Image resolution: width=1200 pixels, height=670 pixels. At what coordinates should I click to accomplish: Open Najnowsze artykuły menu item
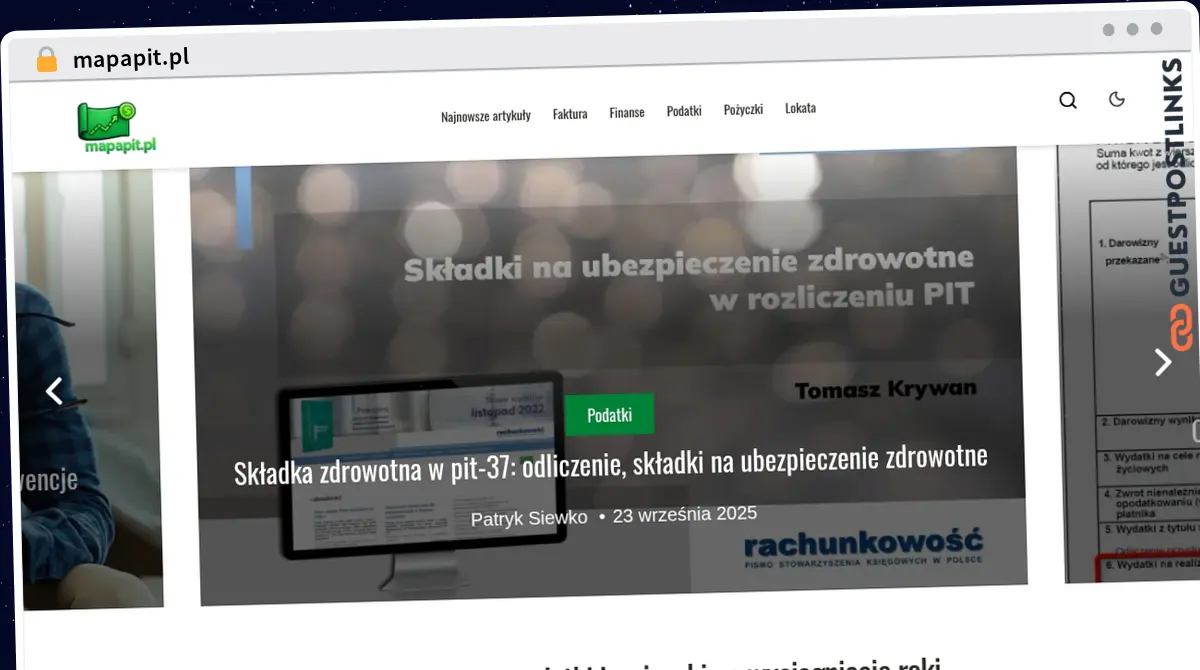tap(486, 116)
